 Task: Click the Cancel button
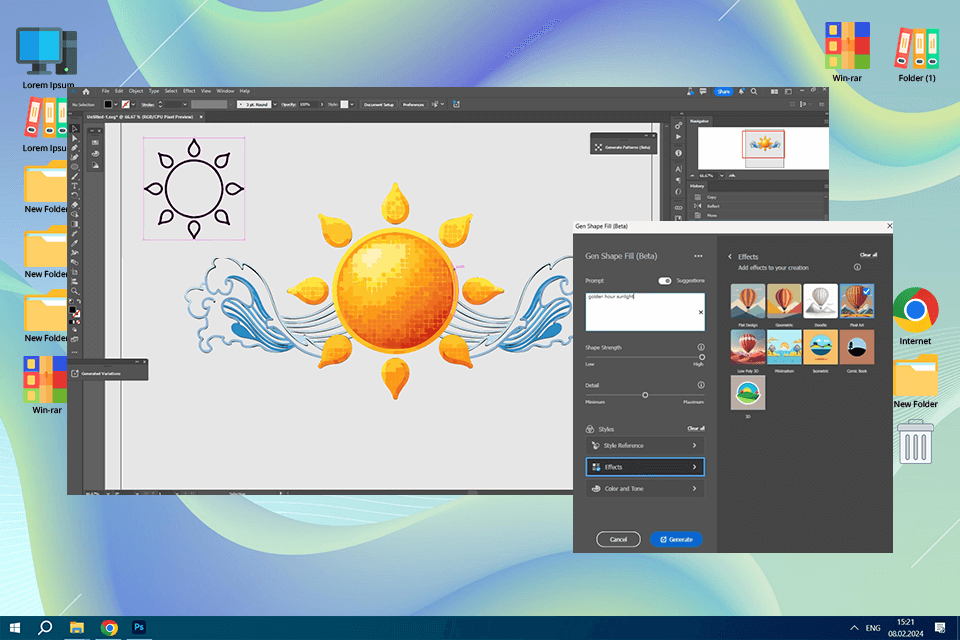pos(618,540)
